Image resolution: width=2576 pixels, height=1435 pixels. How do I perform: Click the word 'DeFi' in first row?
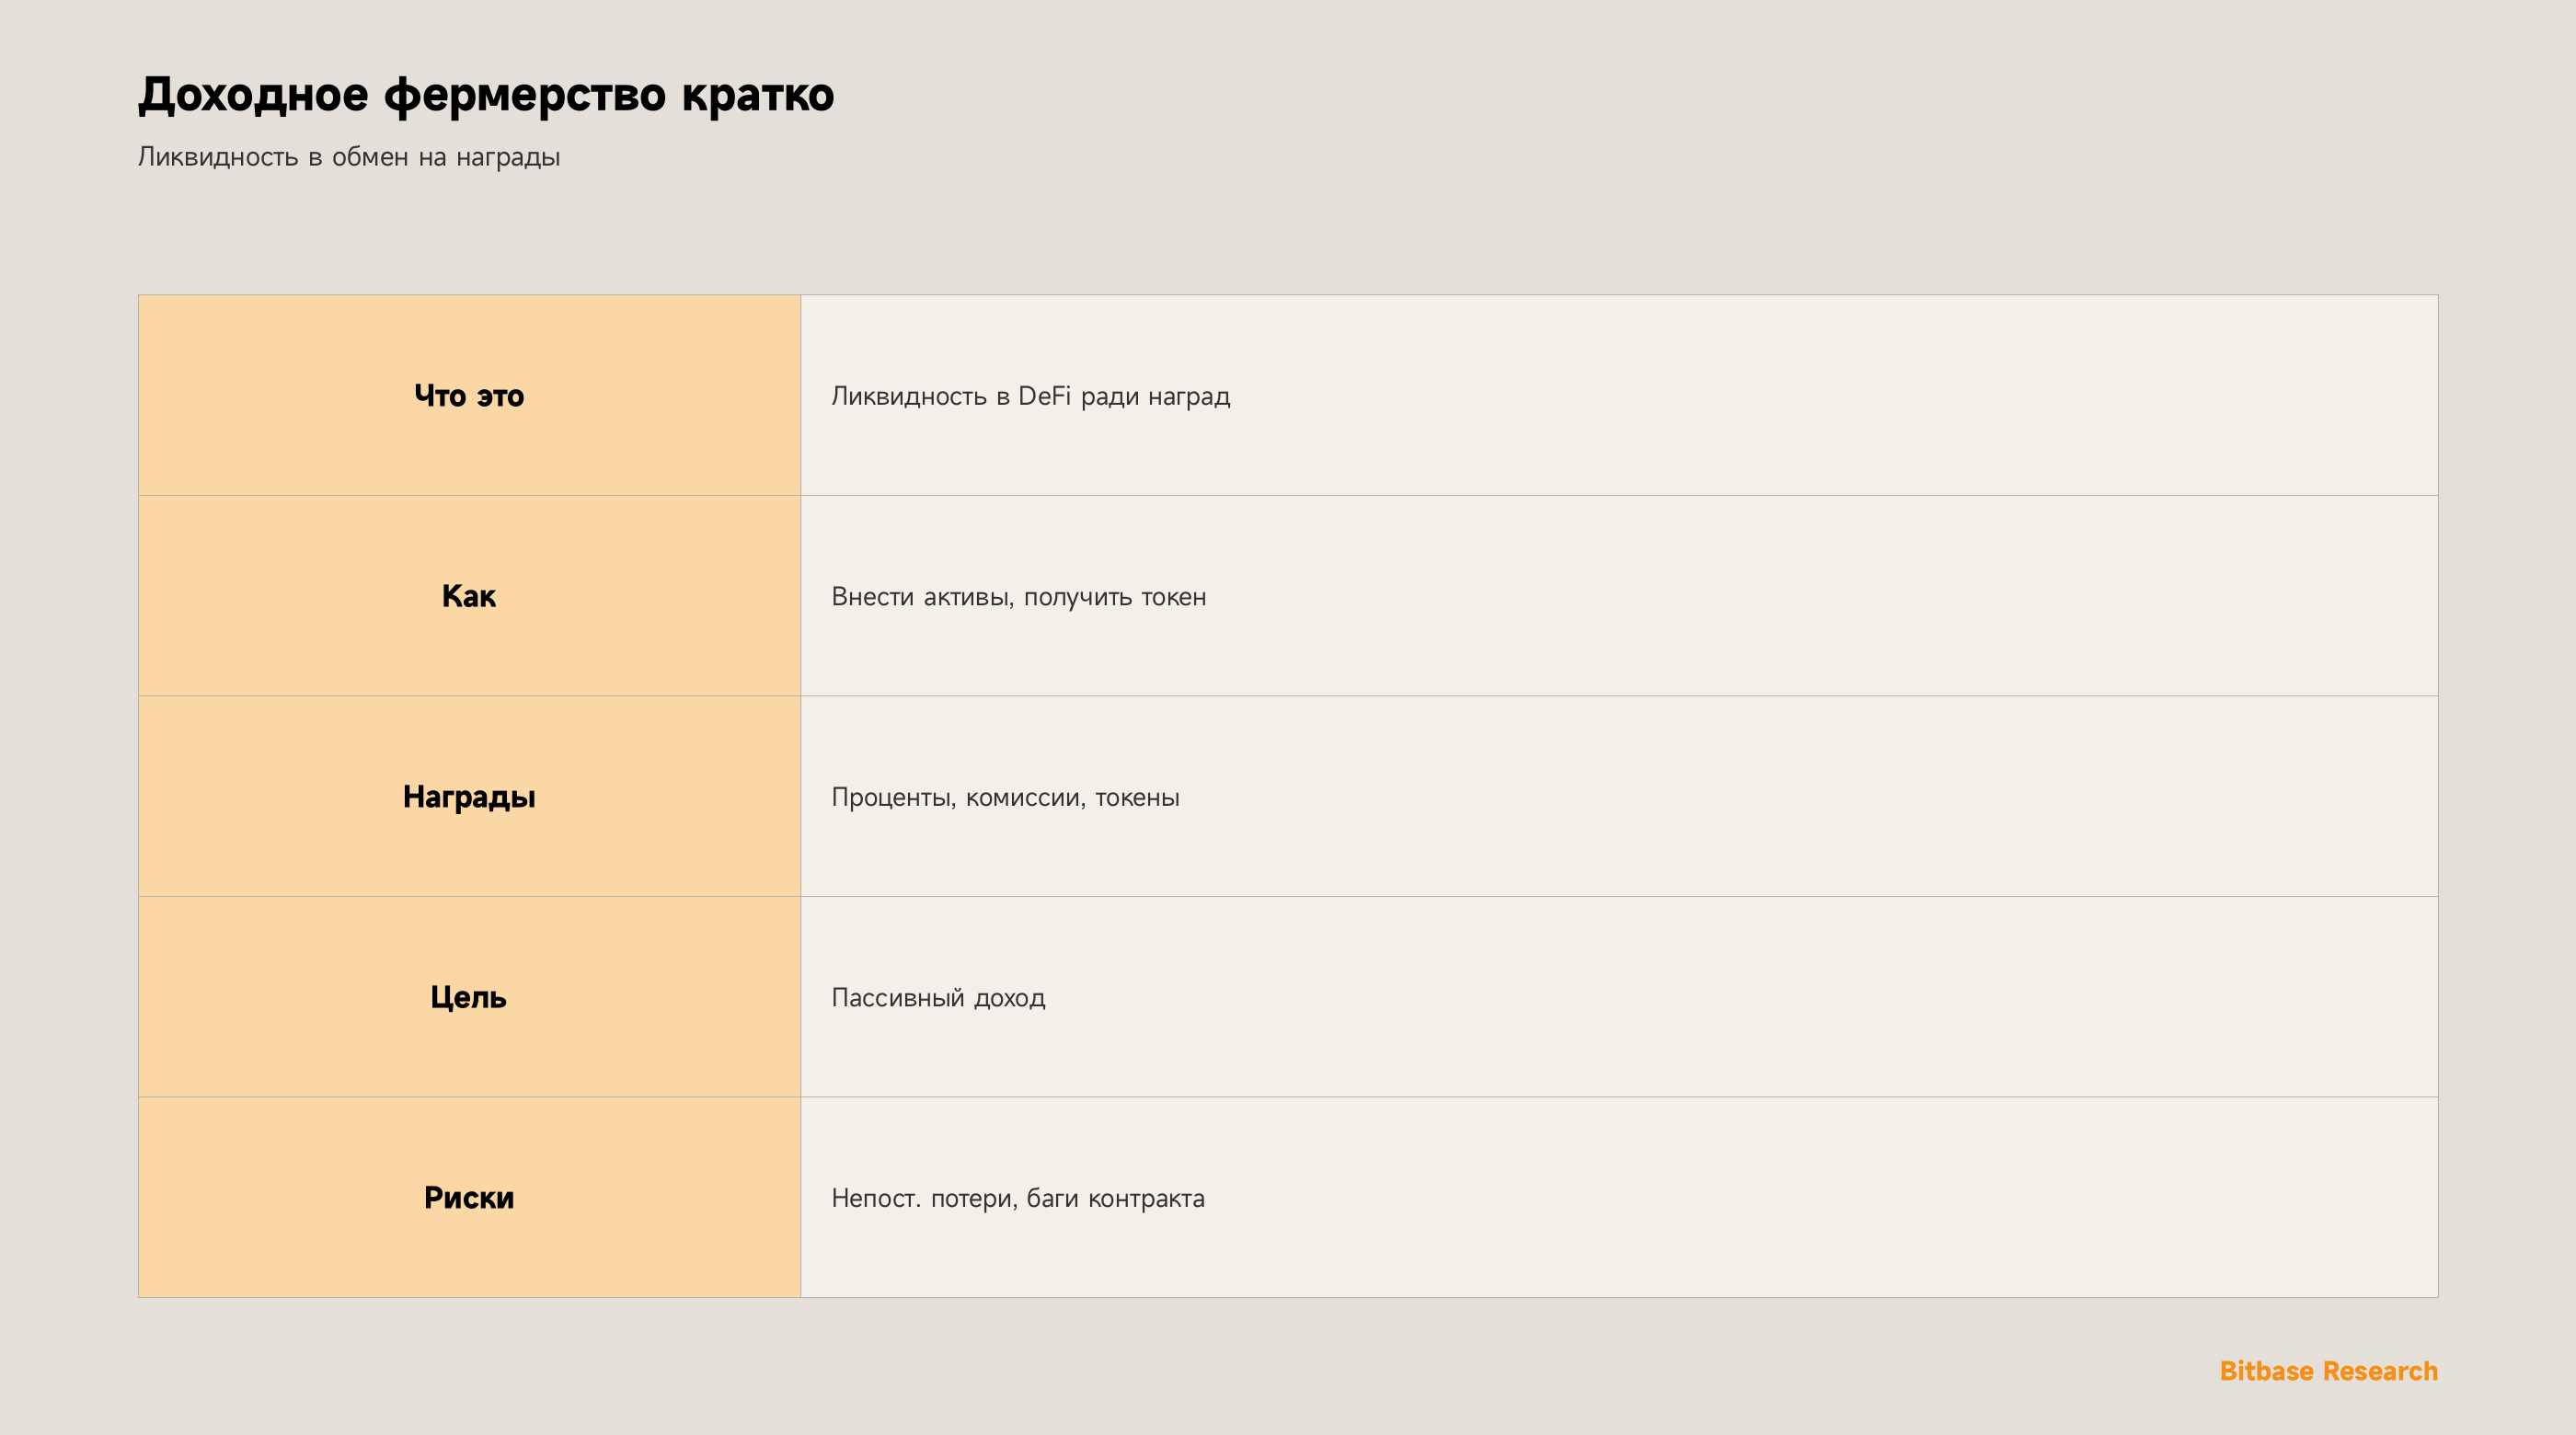pyautogui.click(x=1044, y=396)
